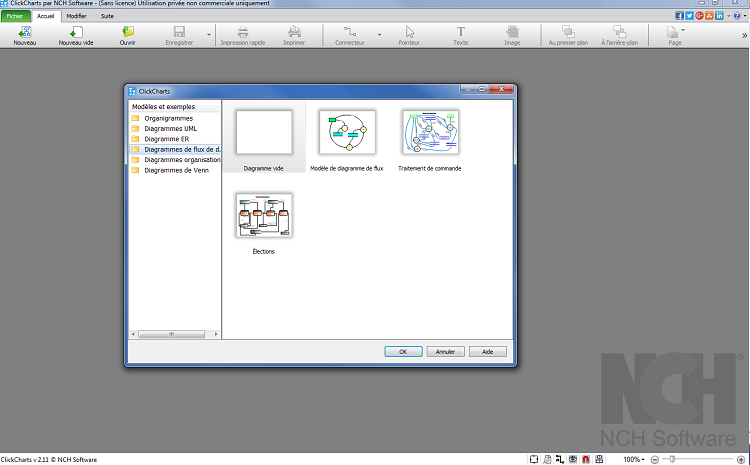Screen dimensions: 750x465
Task: Select the Modèle de diagramme de flux thumbnail
Action: click(x=347, y=133)
